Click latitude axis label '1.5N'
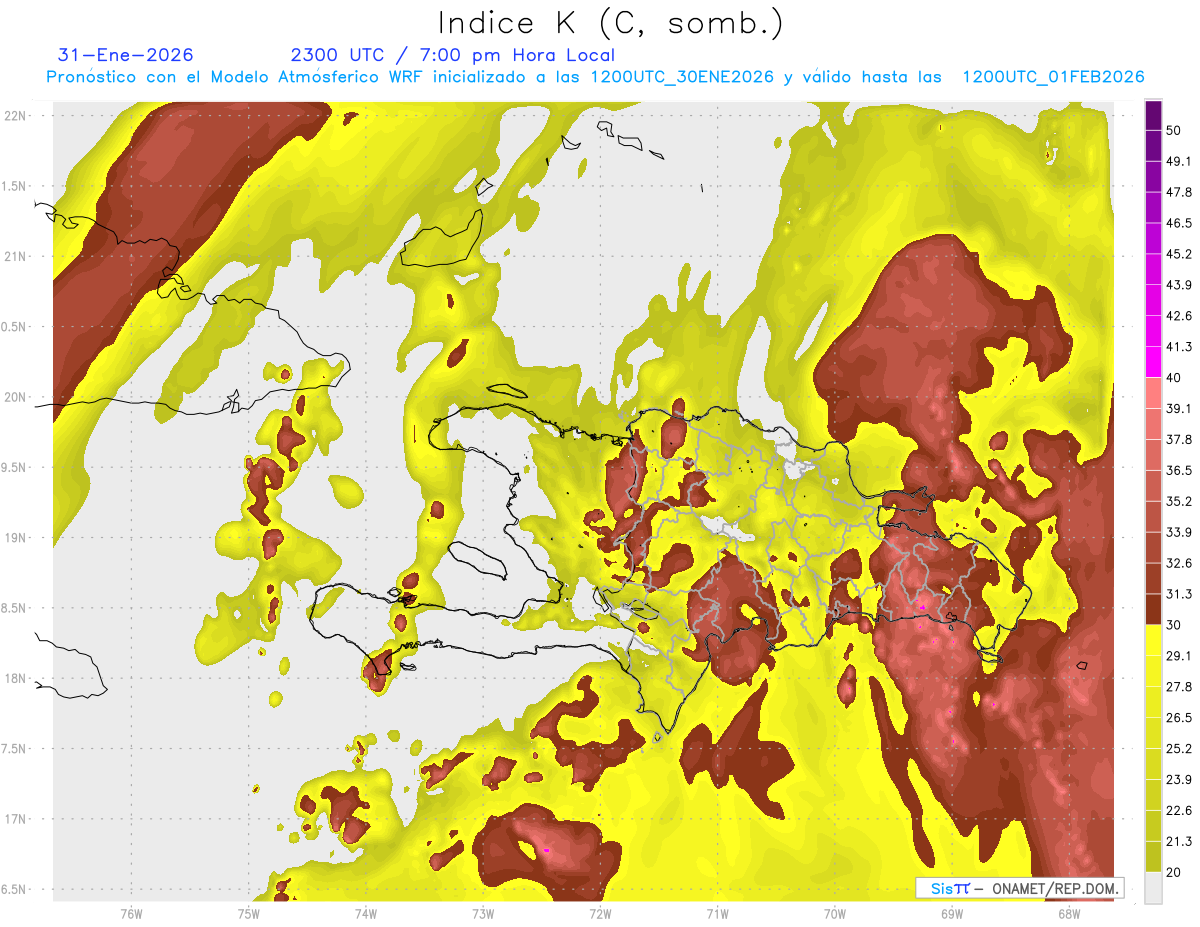 click(x=13, y=186)
